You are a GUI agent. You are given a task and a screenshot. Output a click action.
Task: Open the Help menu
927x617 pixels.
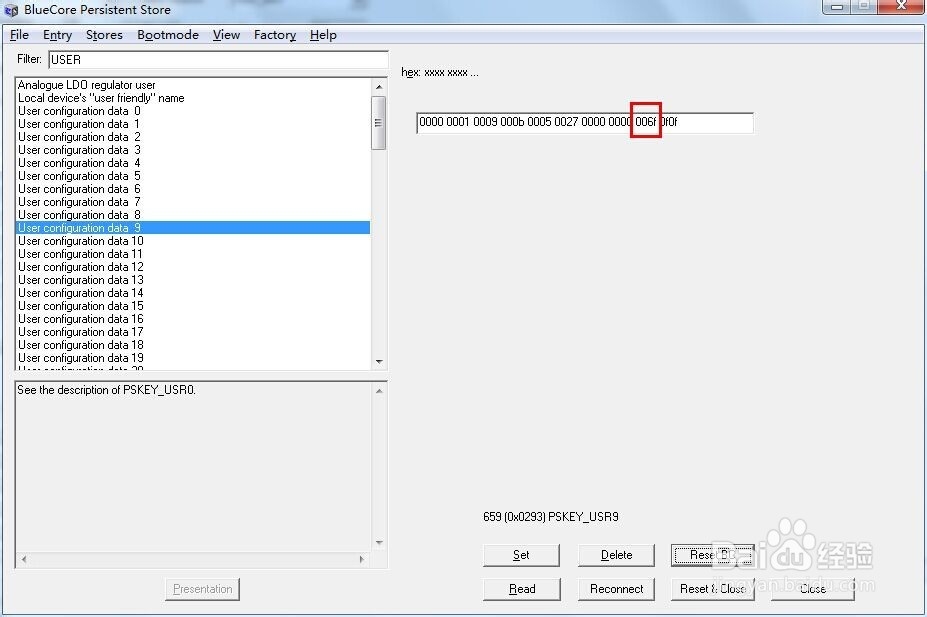[323, 35]
